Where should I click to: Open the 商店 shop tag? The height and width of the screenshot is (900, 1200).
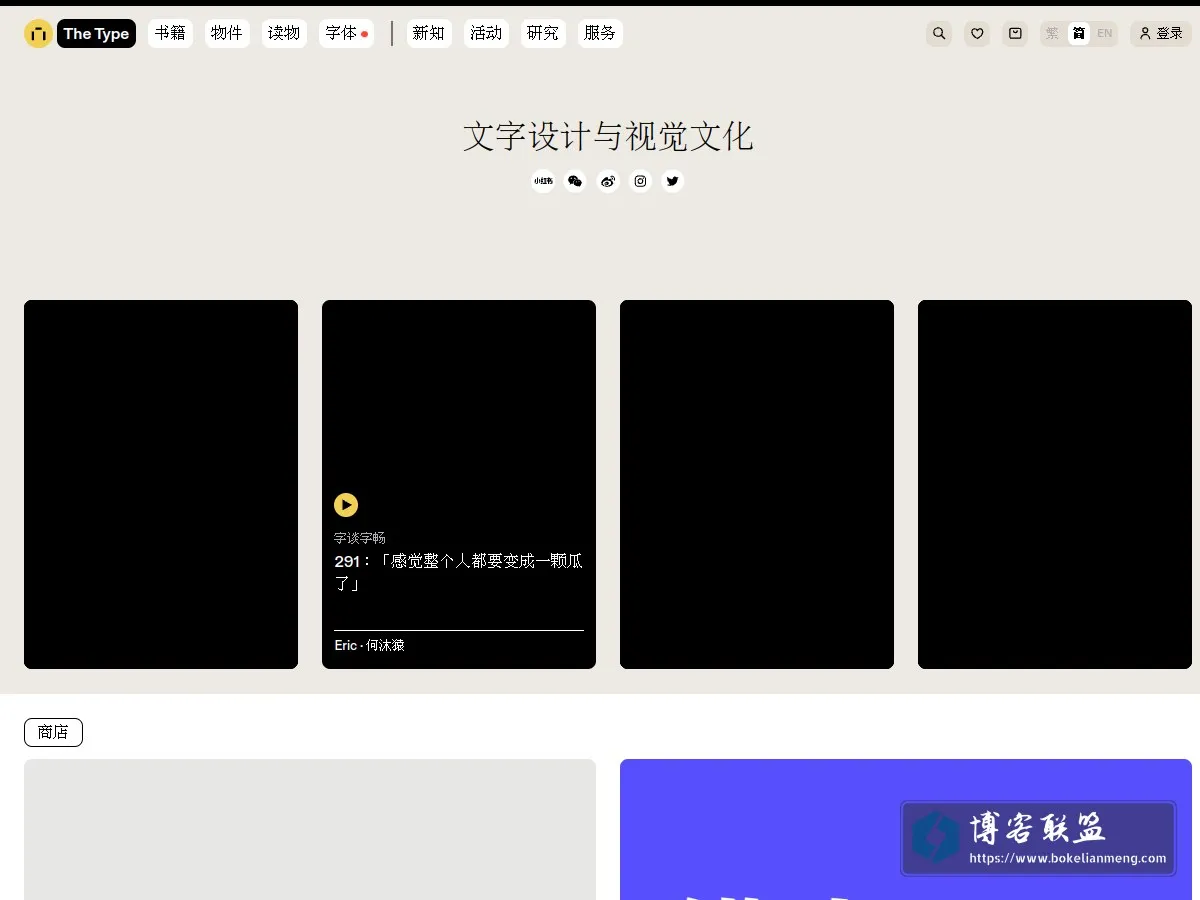pos(53,732)
